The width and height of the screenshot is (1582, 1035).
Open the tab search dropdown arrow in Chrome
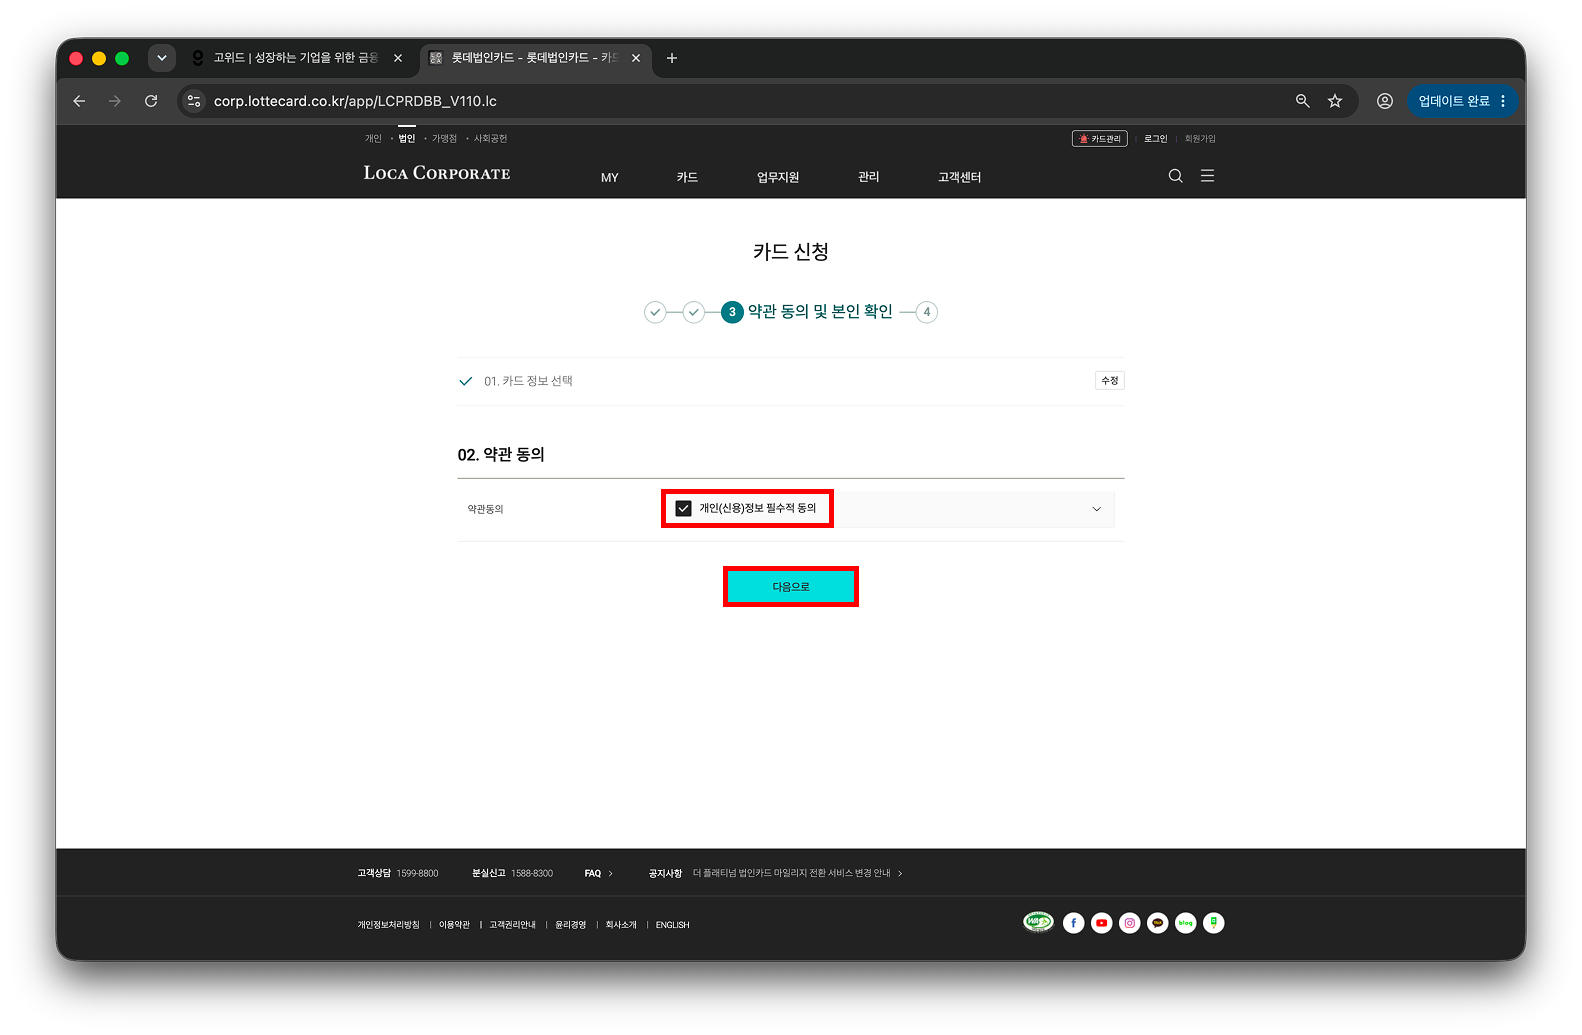click(162, 58)
